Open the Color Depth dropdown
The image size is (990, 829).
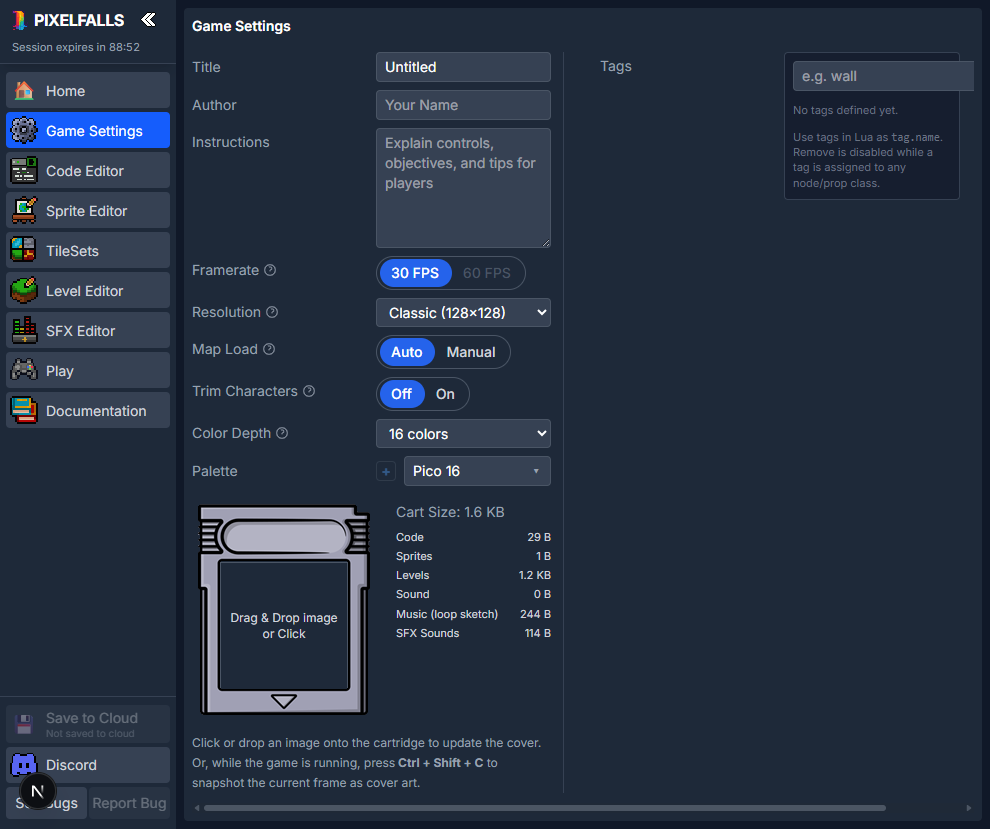click(463, 434)
